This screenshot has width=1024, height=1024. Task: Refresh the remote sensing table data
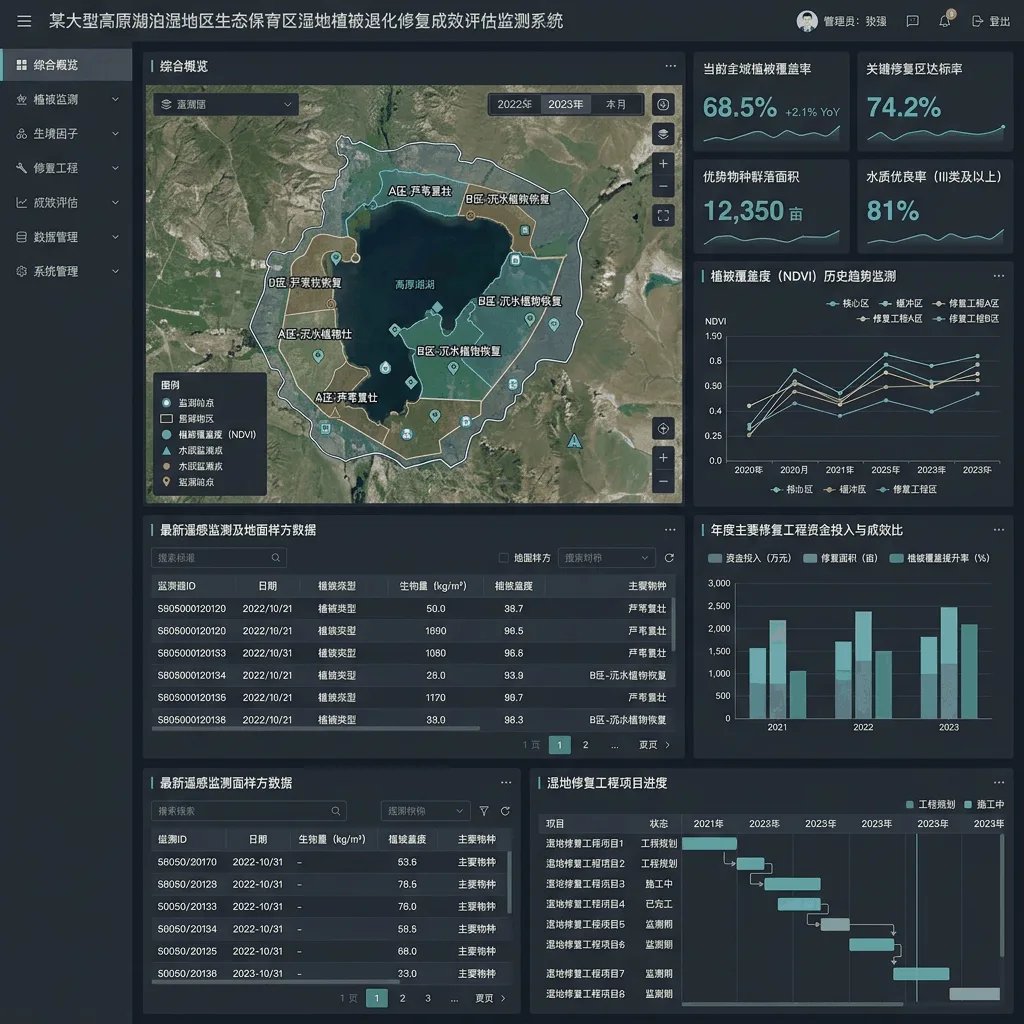(x=669, y=558)
